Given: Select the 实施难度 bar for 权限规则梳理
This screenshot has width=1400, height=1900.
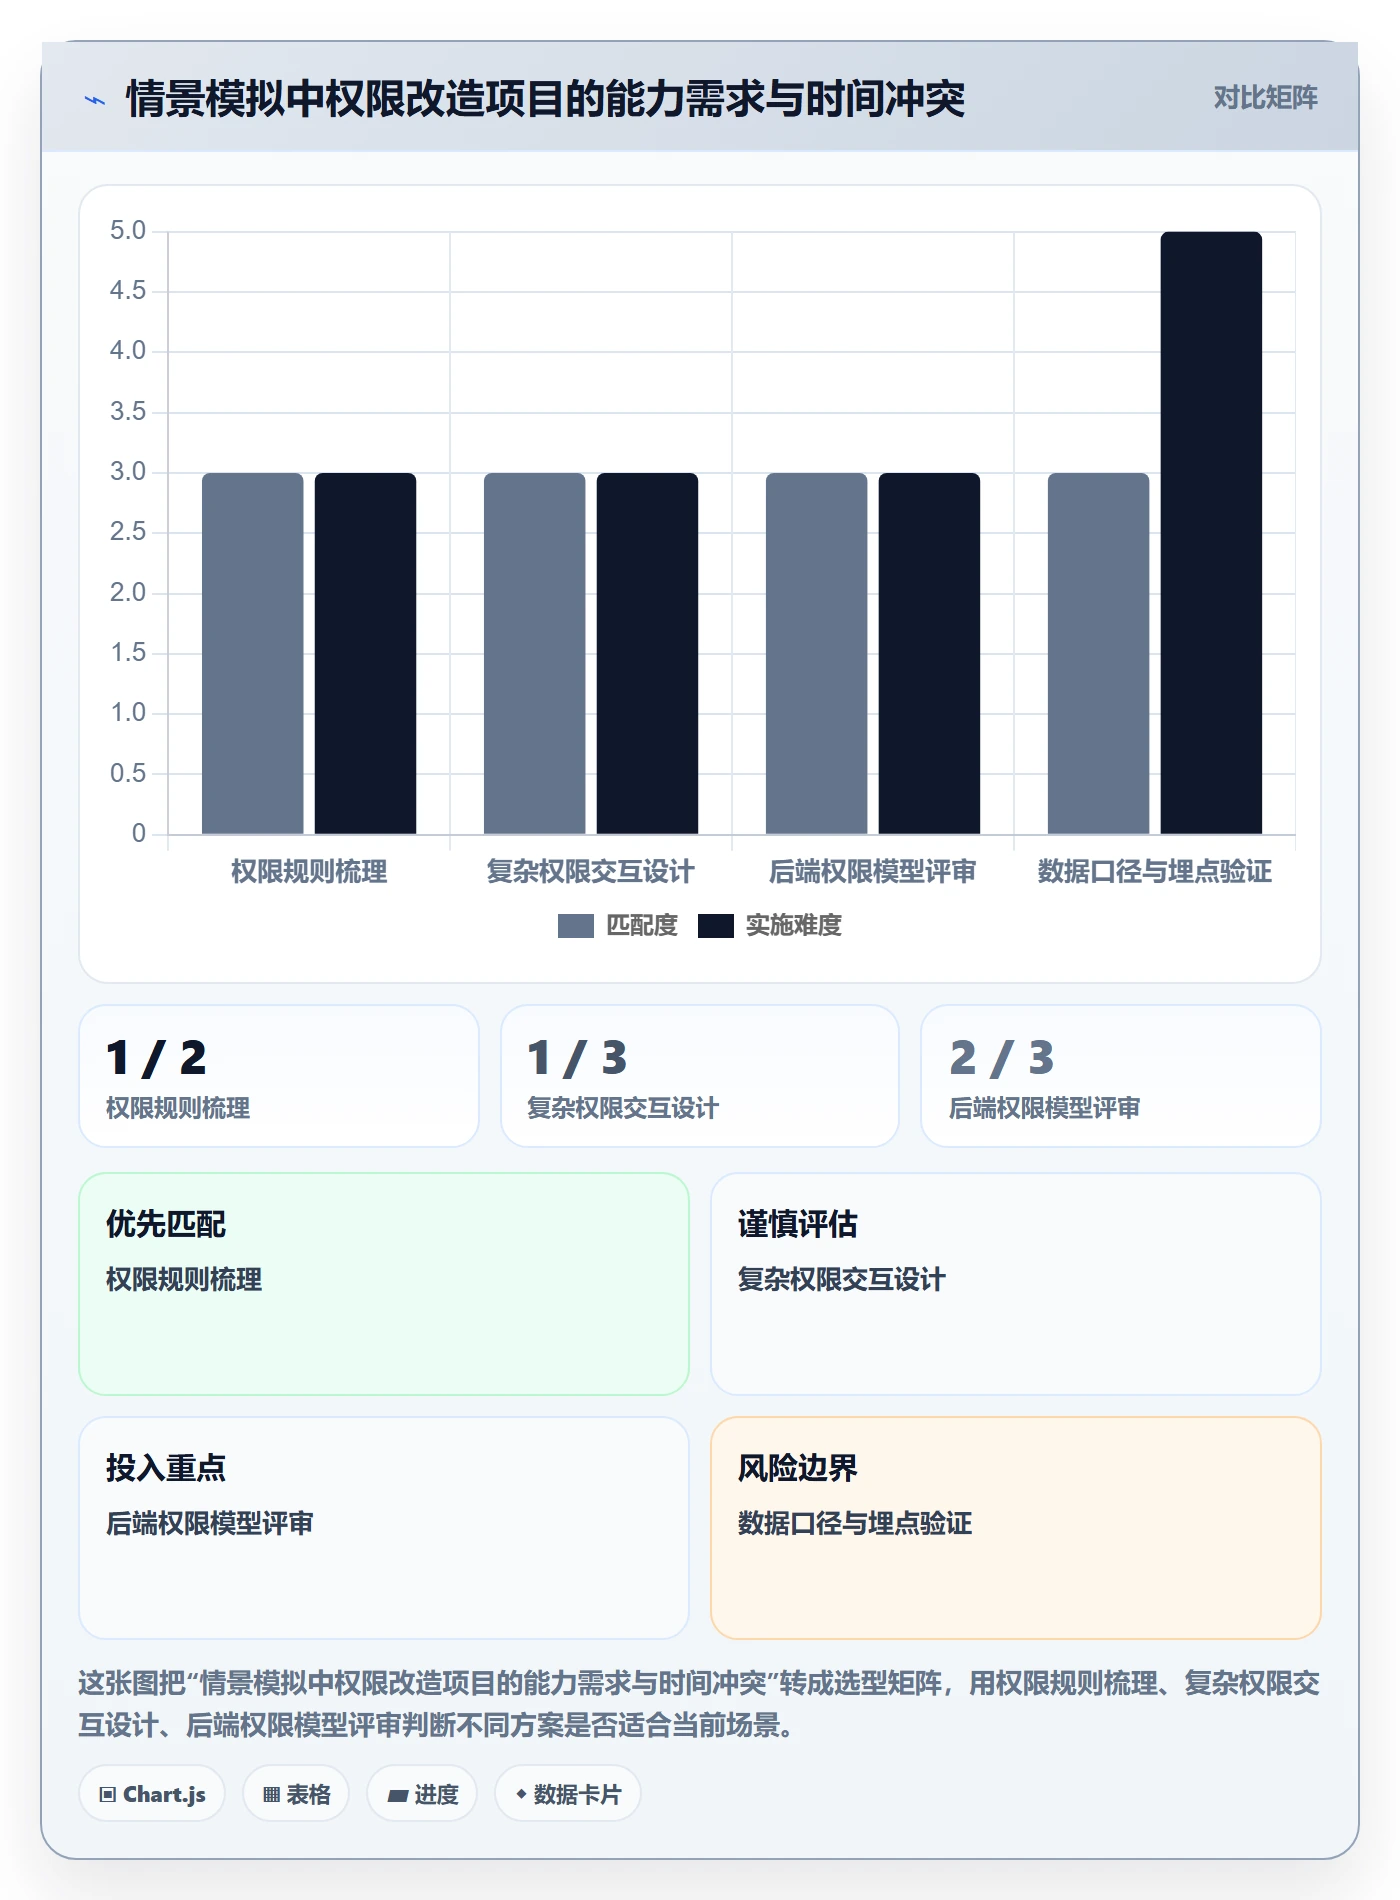Looking at the screenshot, I should coord(365,653).
